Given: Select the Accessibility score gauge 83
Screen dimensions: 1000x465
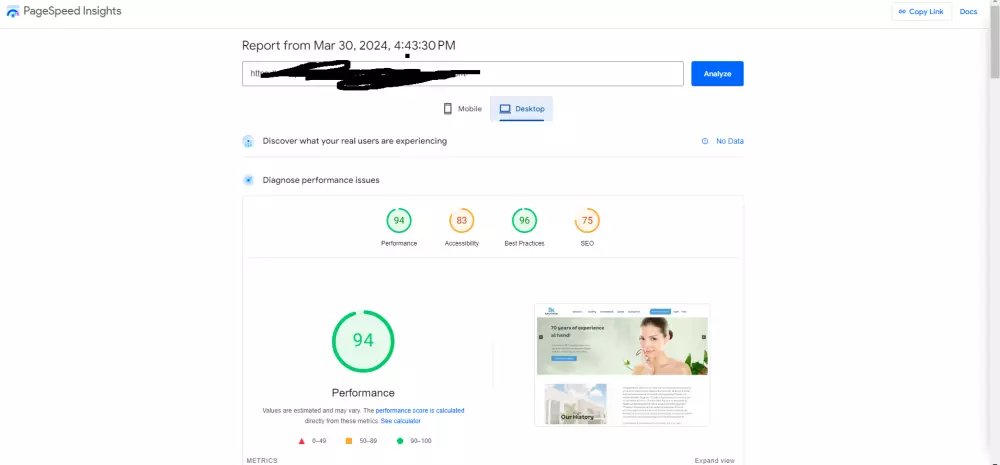Looking at the screenshot, I should (x=462, y=221).
